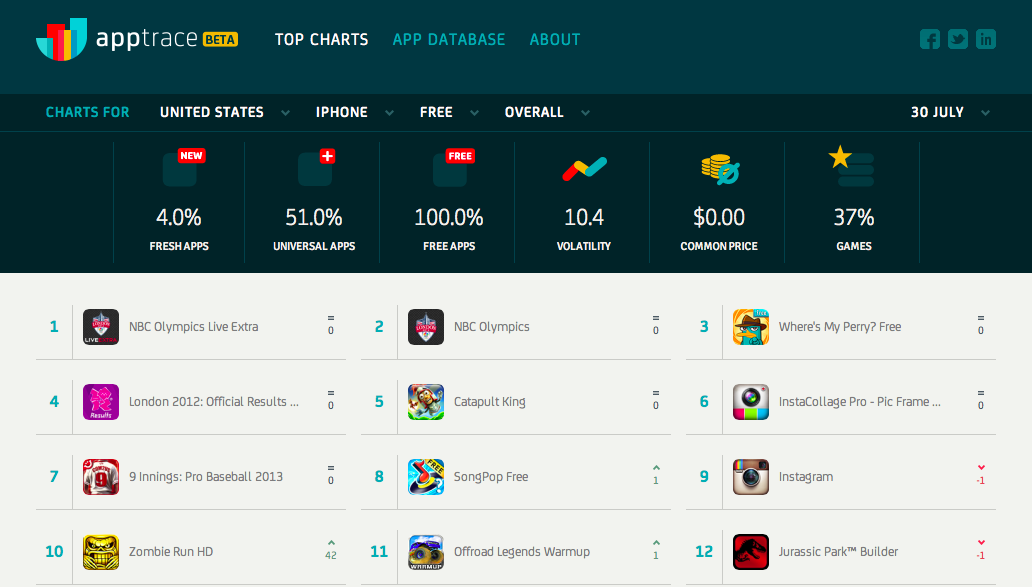1032x587 pixels.
Task: Go to the Top Charts tab
Action: pyautogui.click(x=322, y=39)
